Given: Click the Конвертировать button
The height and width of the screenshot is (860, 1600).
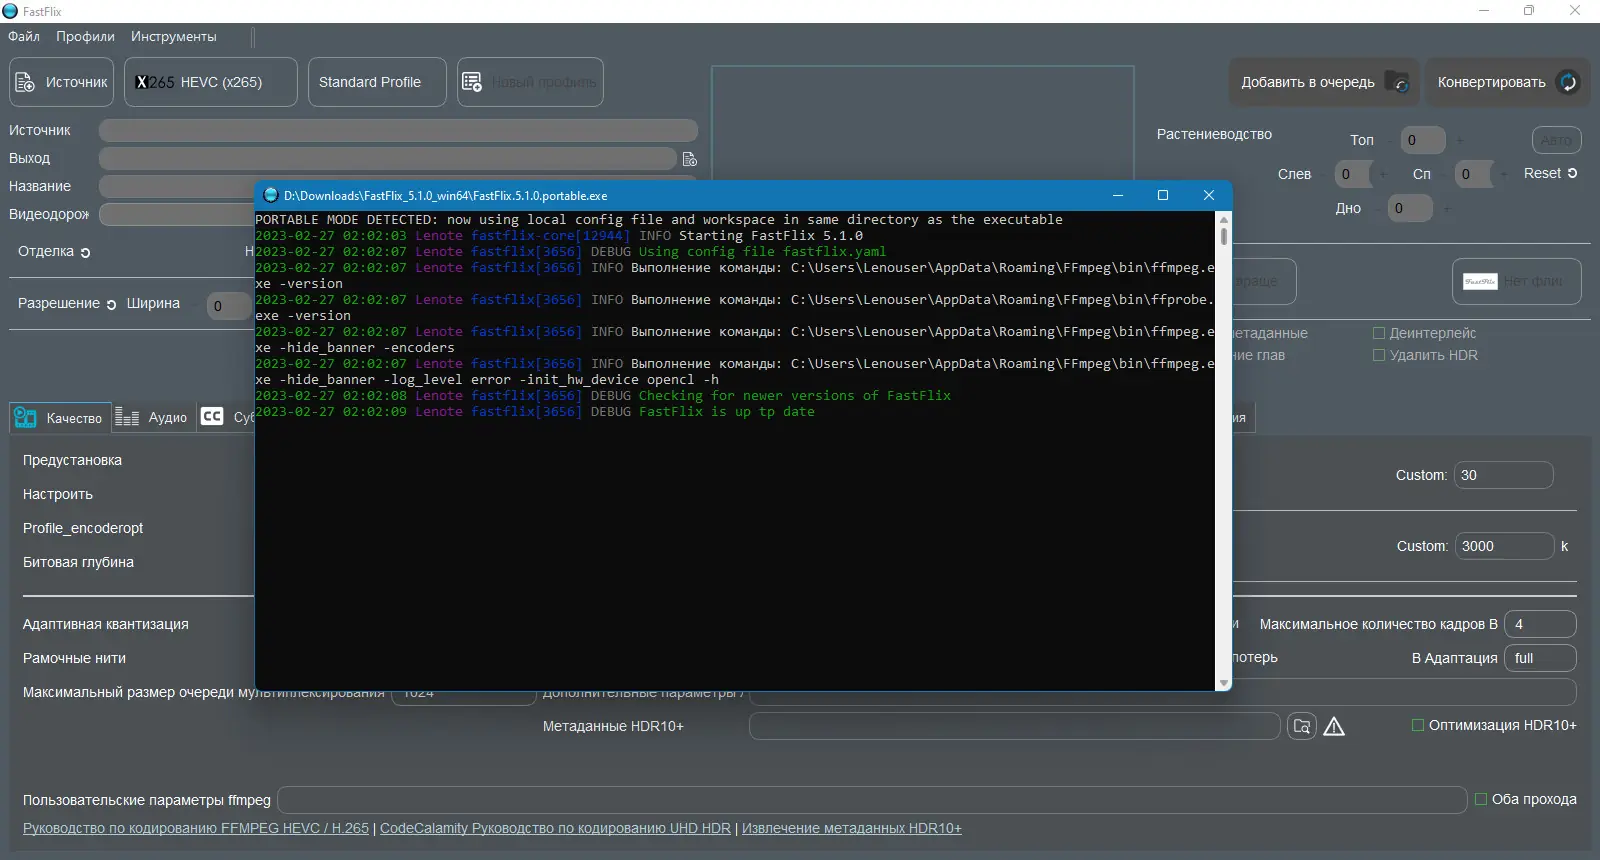Looking at the screenshot, I should point(1507,82).
